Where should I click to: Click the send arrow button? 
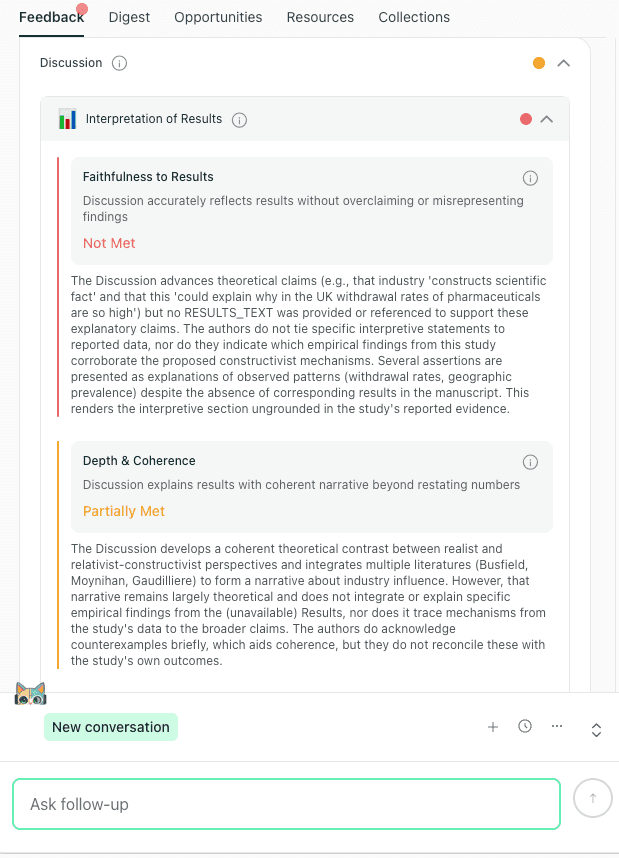[x=592, y=798]
